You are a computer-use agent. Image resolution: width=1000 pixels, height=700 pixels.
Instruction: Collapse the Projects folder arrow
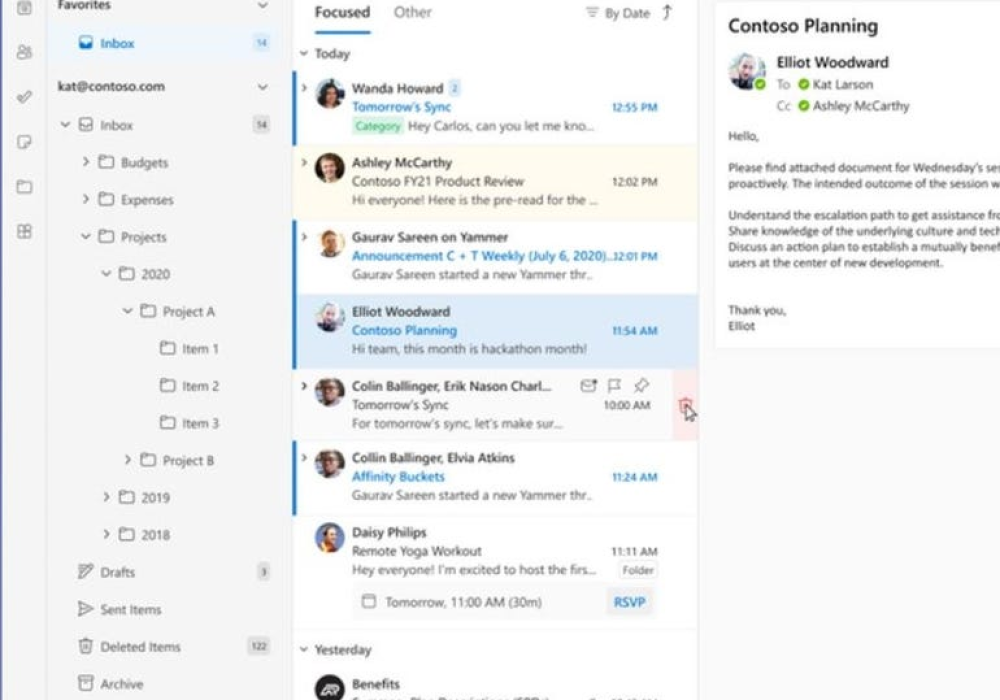(x=85, y=237)
